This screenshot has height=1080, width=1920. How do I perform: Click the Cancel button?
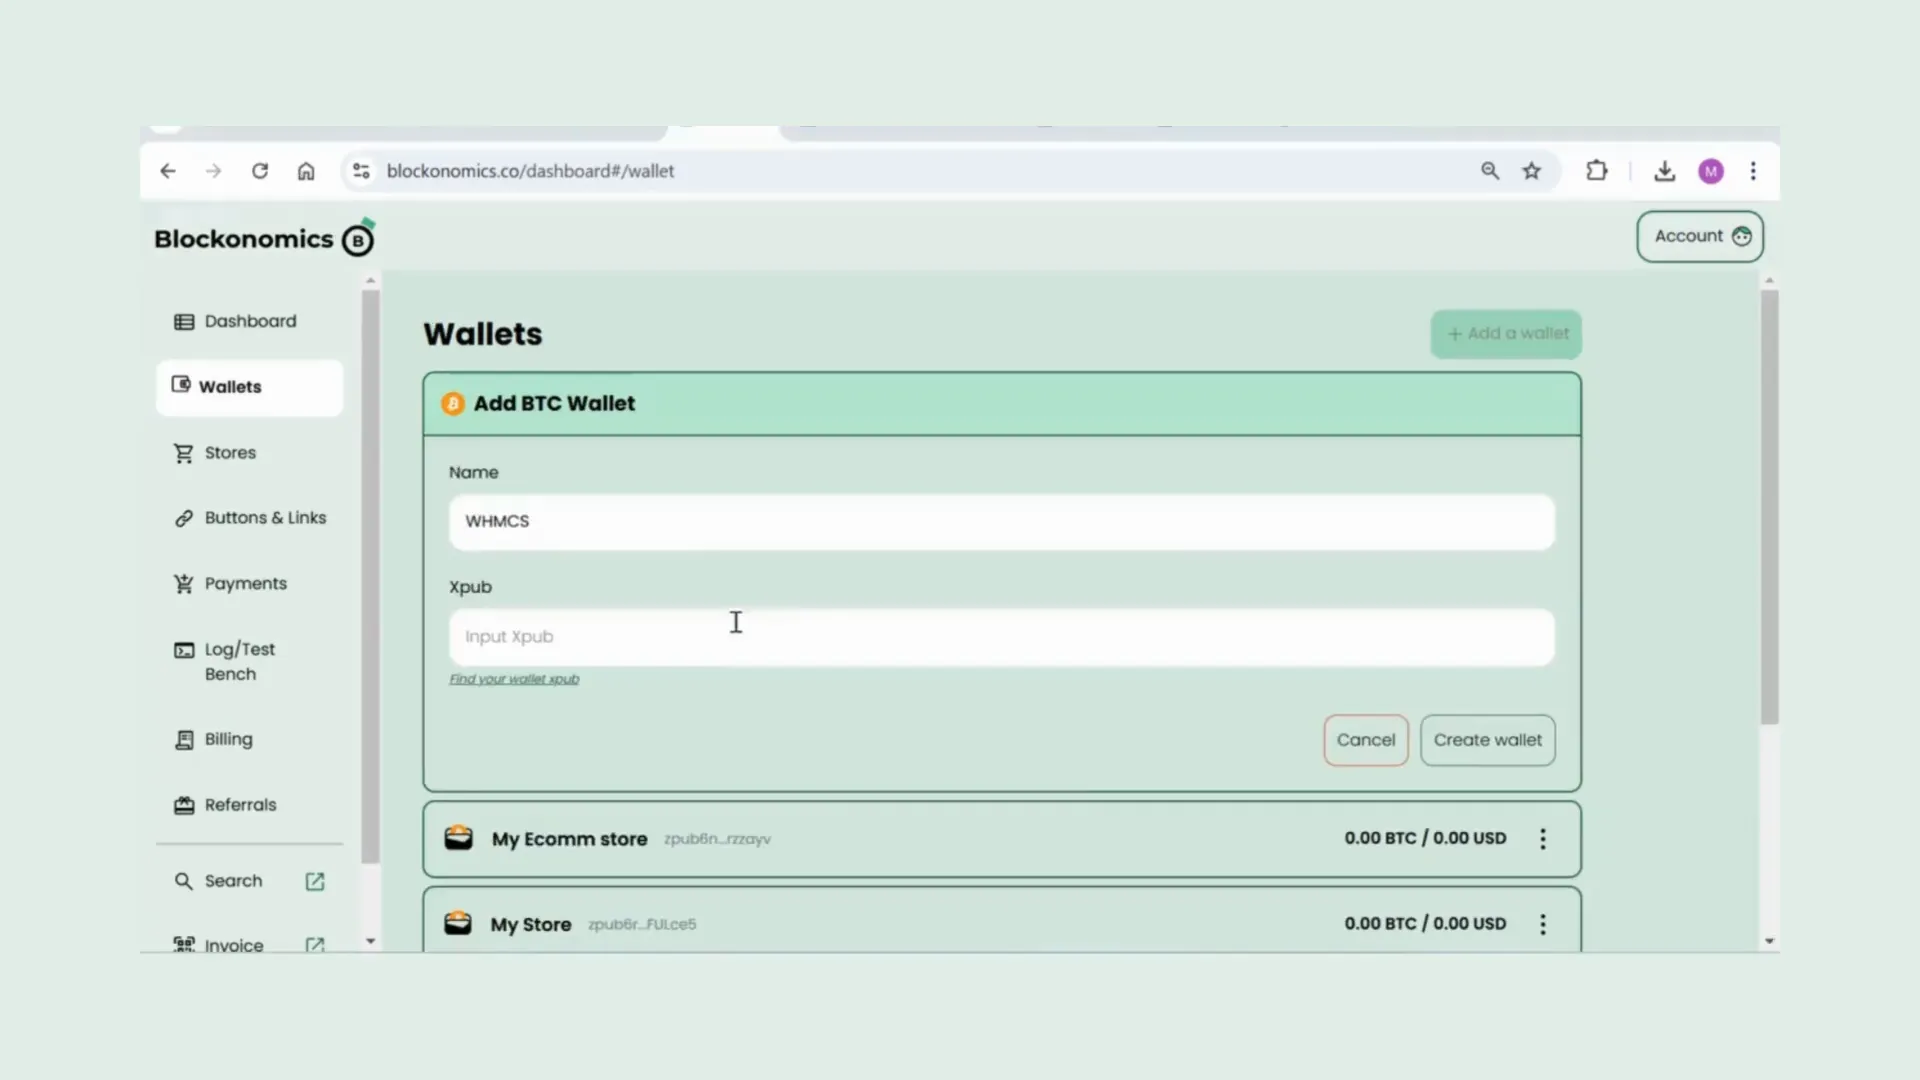pyautogui.click(x=1366, y=738)
